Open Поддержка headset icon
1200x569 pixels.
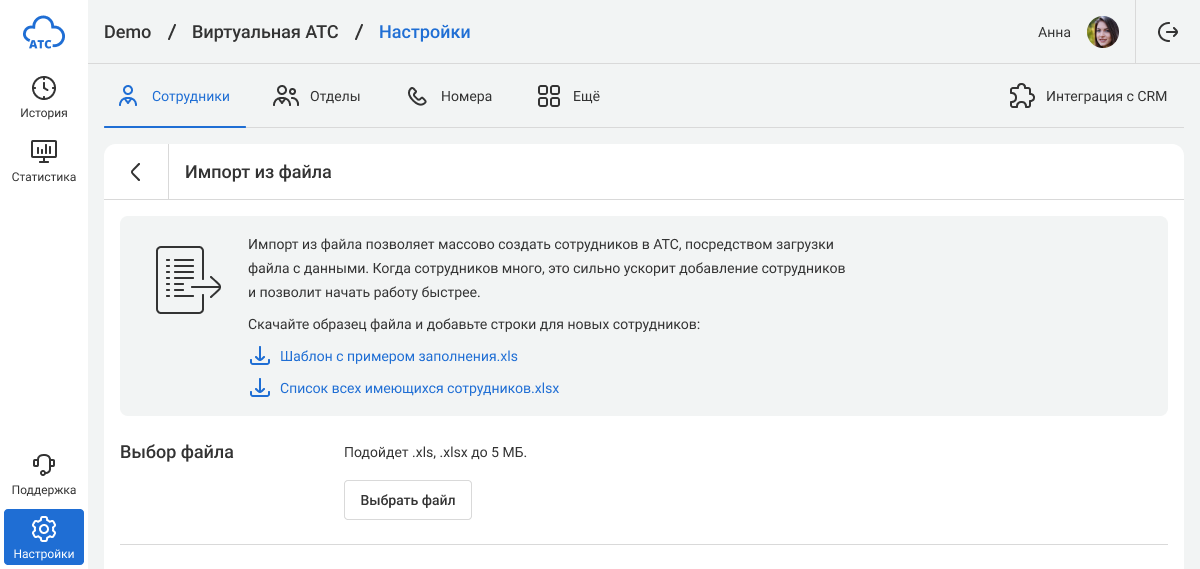click(44, 465)
